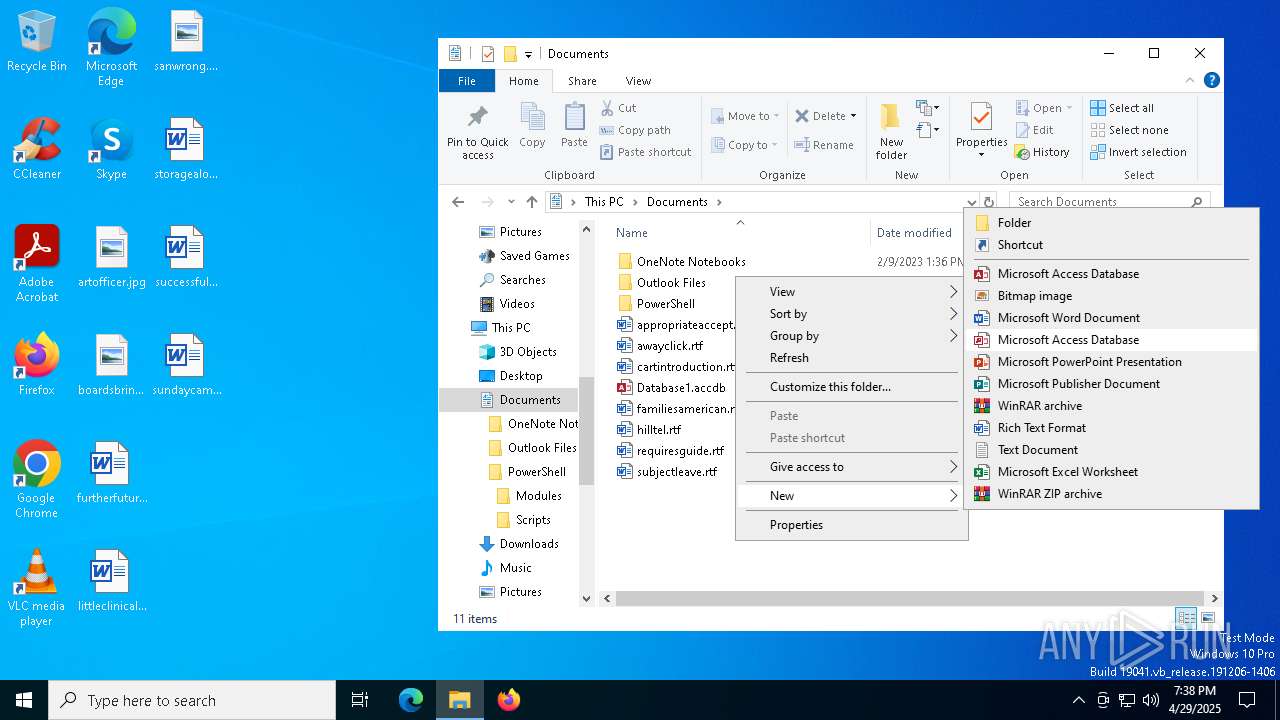Click the Cut scissors icon in Clipboard group
The width and height of the screenshot is (1280, 720).
coord(607,108)
